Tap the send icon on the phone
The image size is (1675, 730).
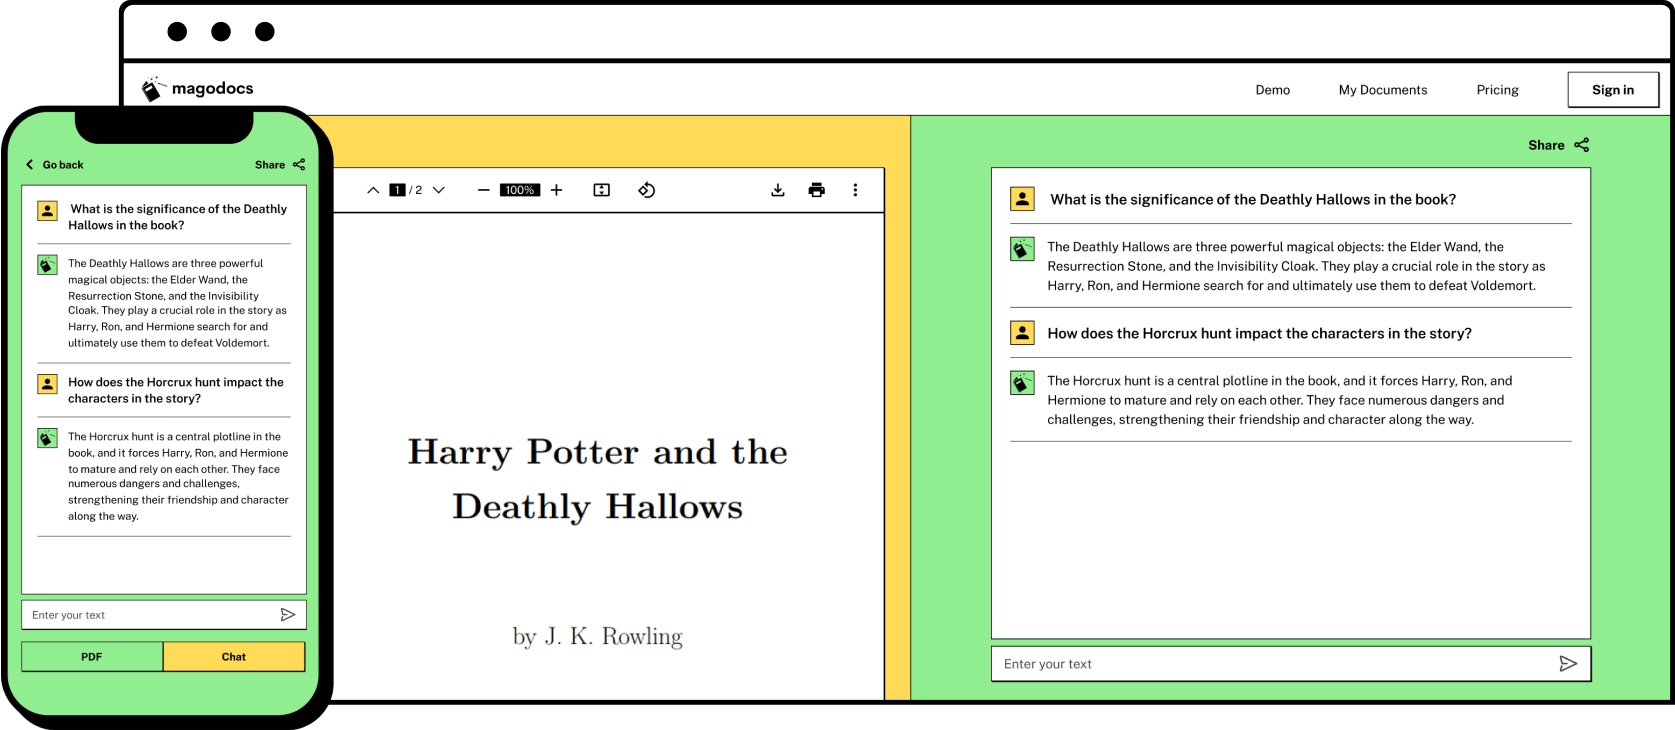pos(288,615)
